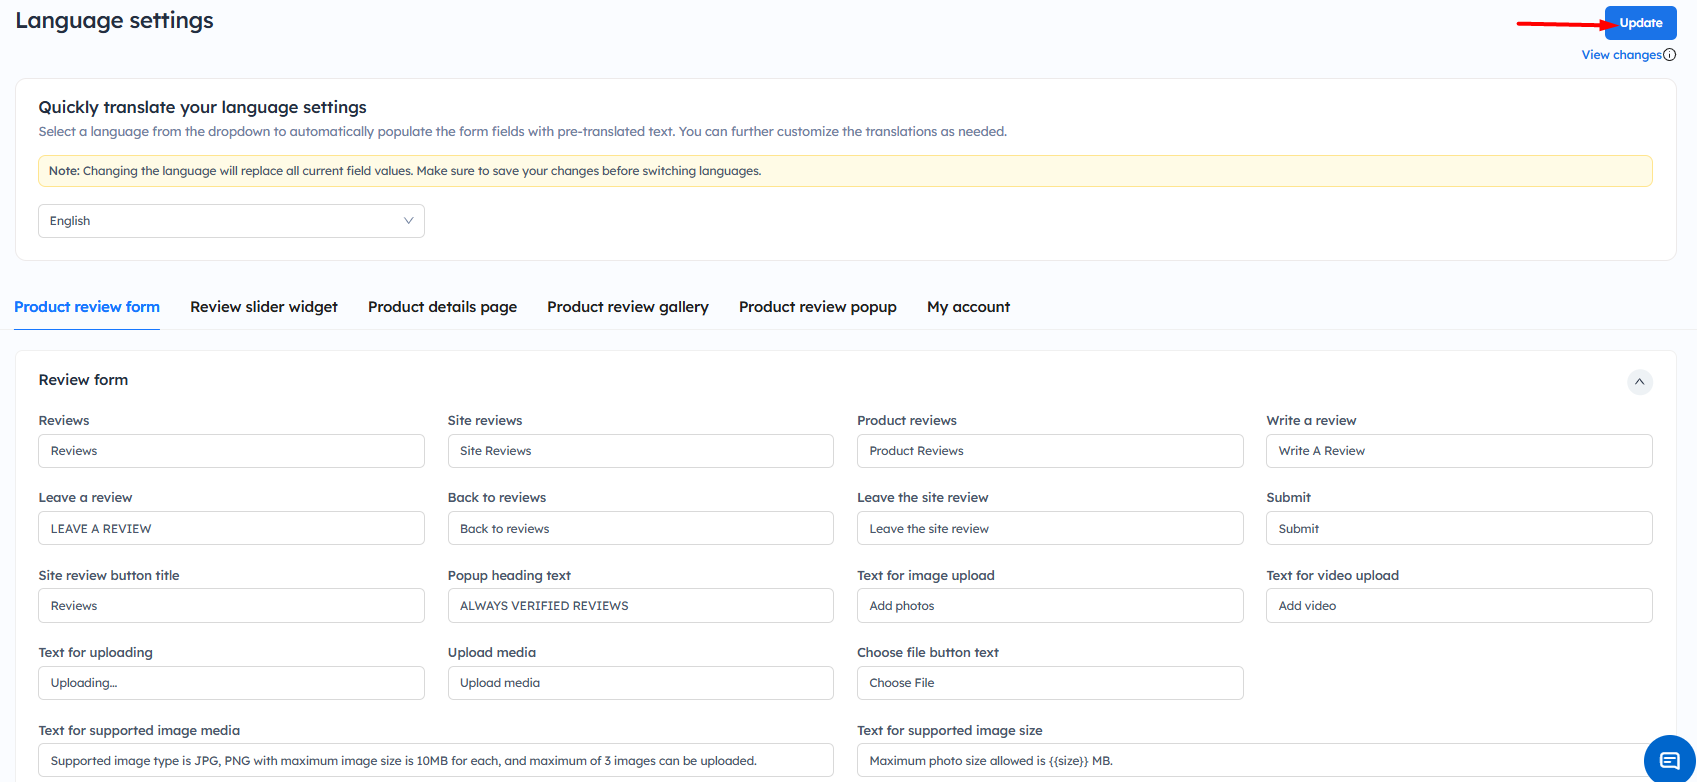Click the blue Update button
The height and width of the screenshot is (782, 1697).
point(1640,23)
